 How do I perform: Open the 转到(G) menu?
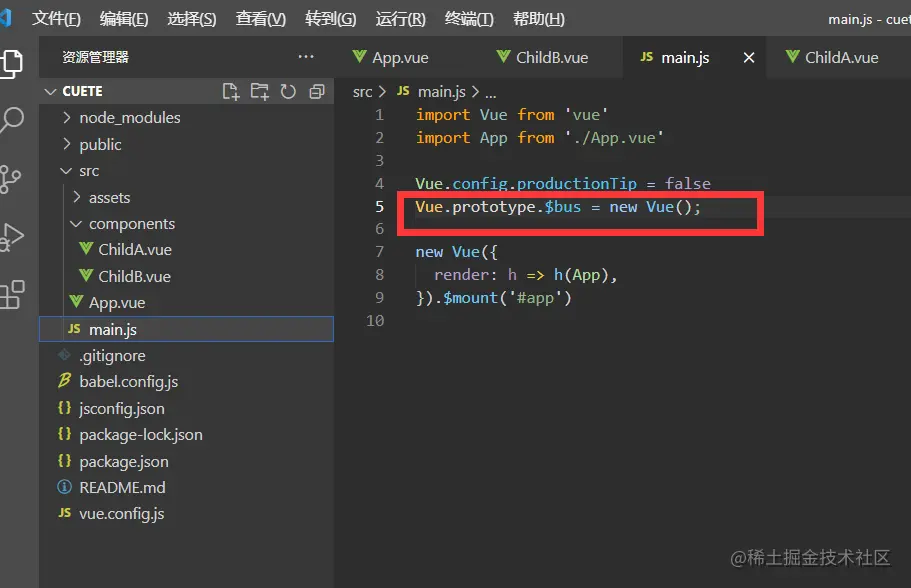(331, 19)
